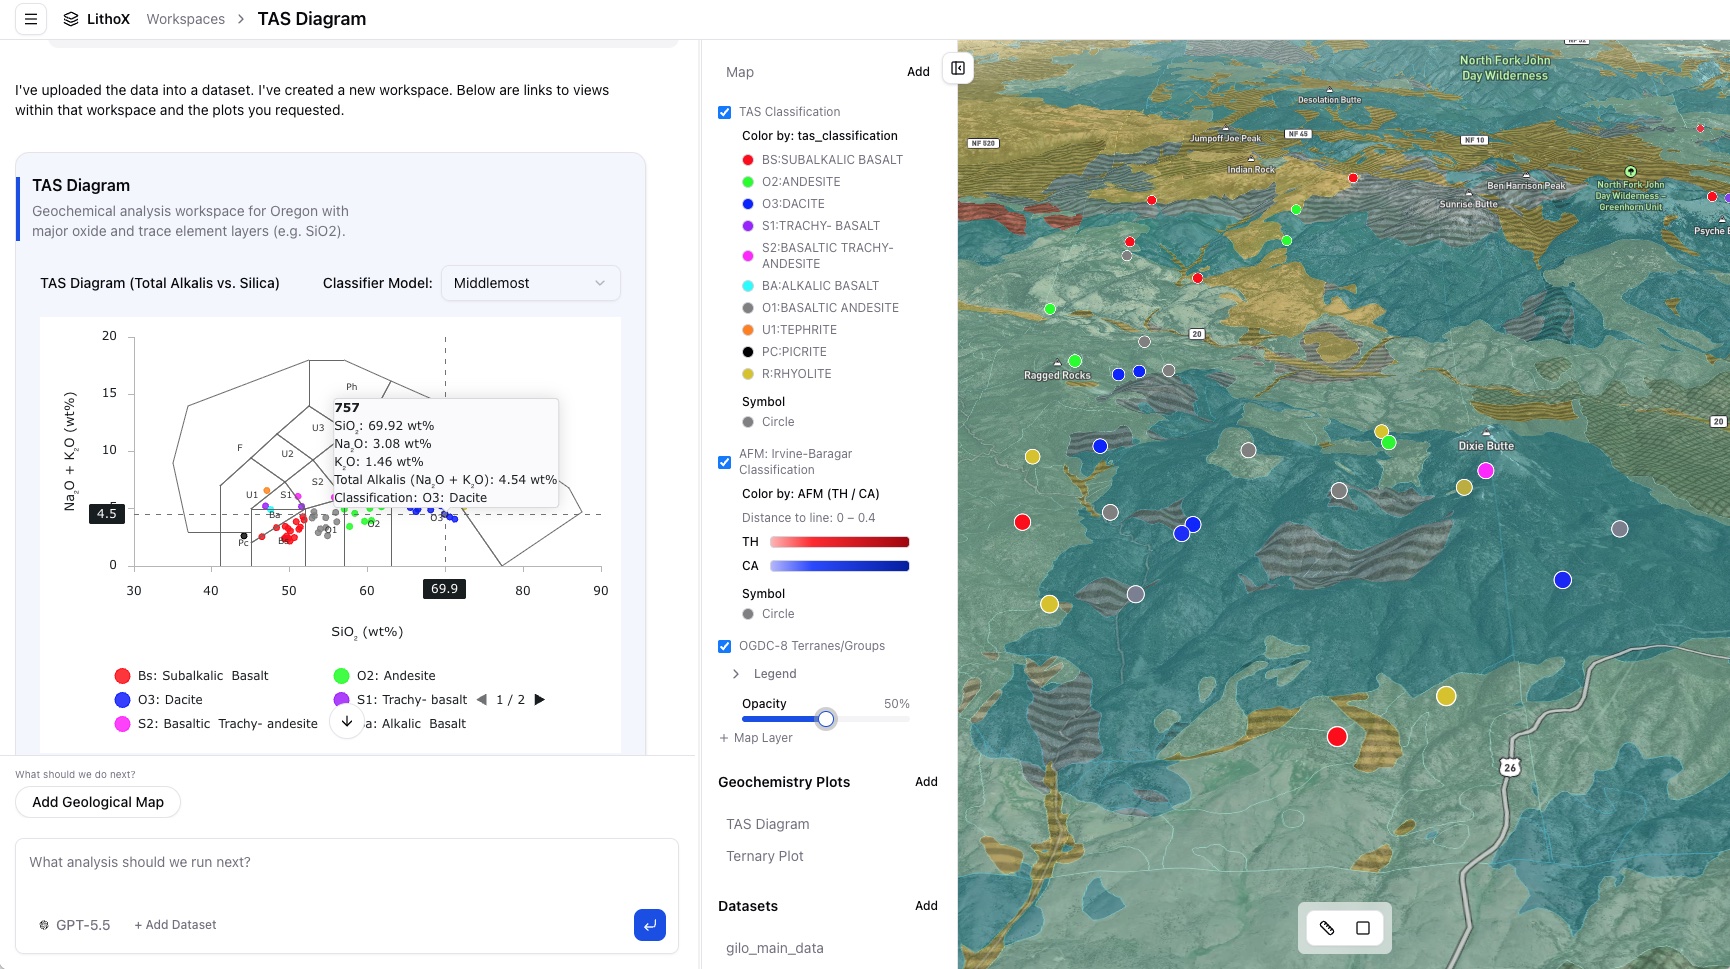Click 'Distance to line: 0 – 0.4' text
This screenshot has height=969, width=1730.
(x=808, y=518)
